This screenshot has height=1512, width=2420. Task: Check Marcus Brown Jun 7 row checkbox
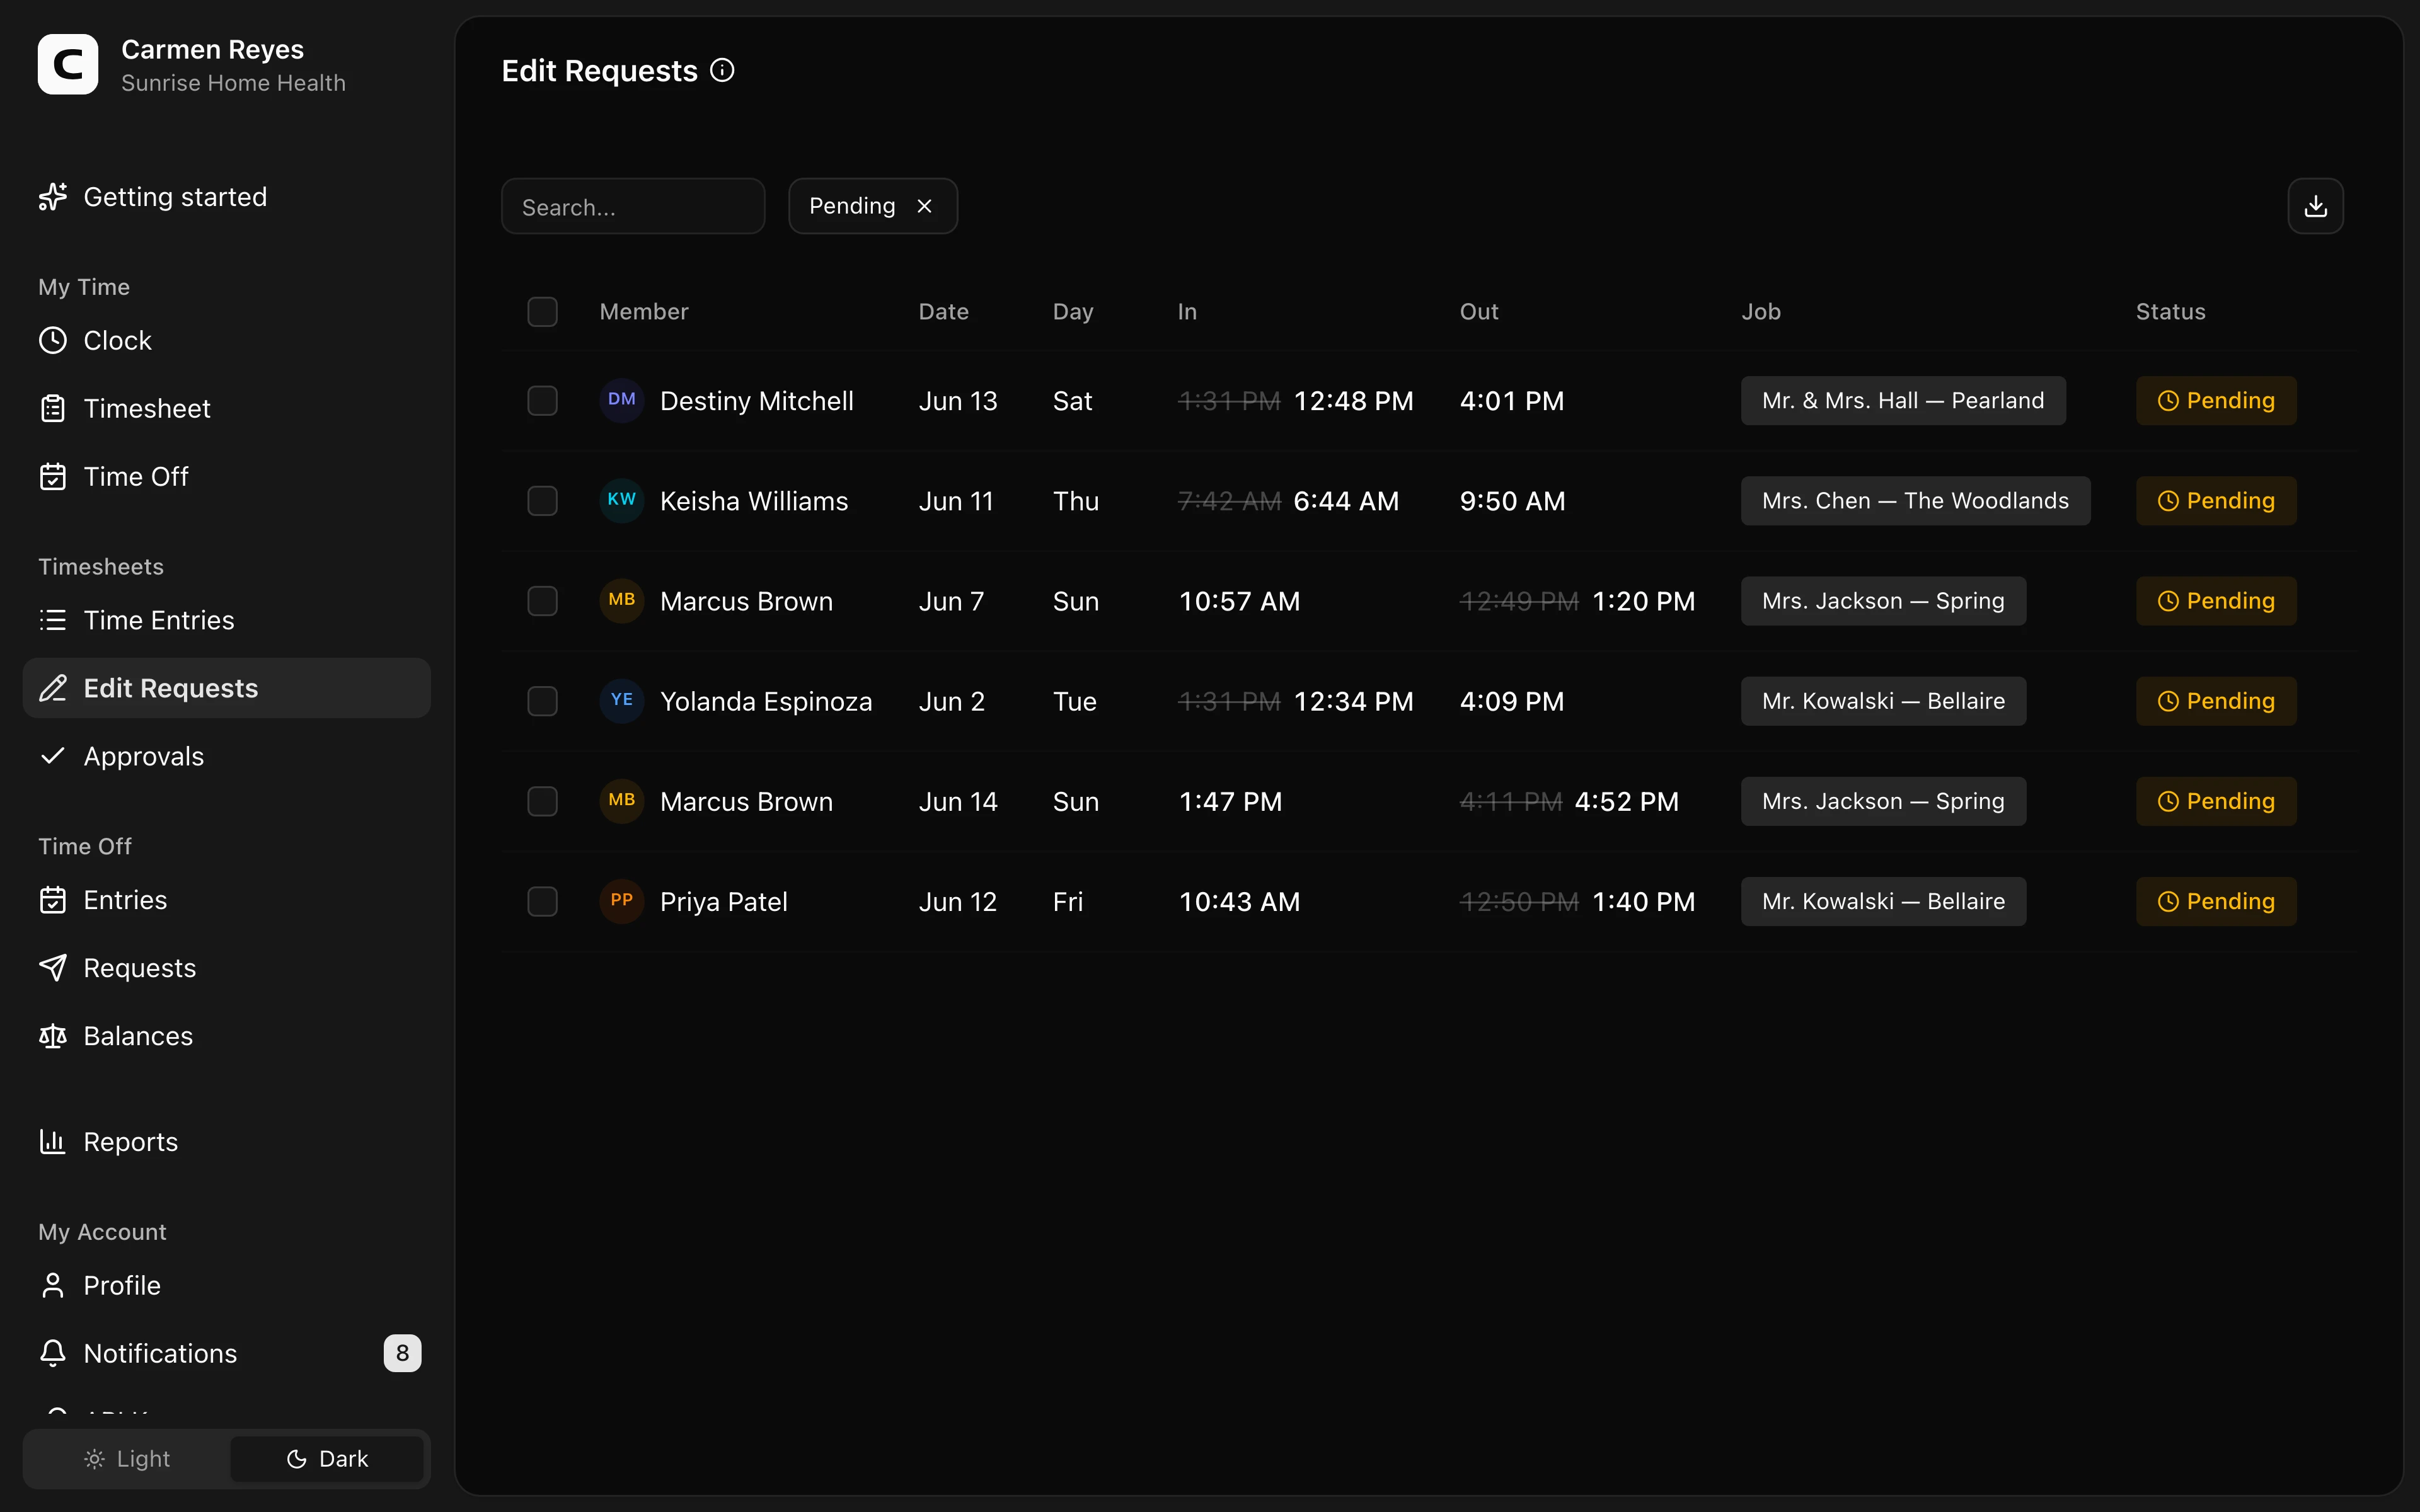tap(542, 601)
